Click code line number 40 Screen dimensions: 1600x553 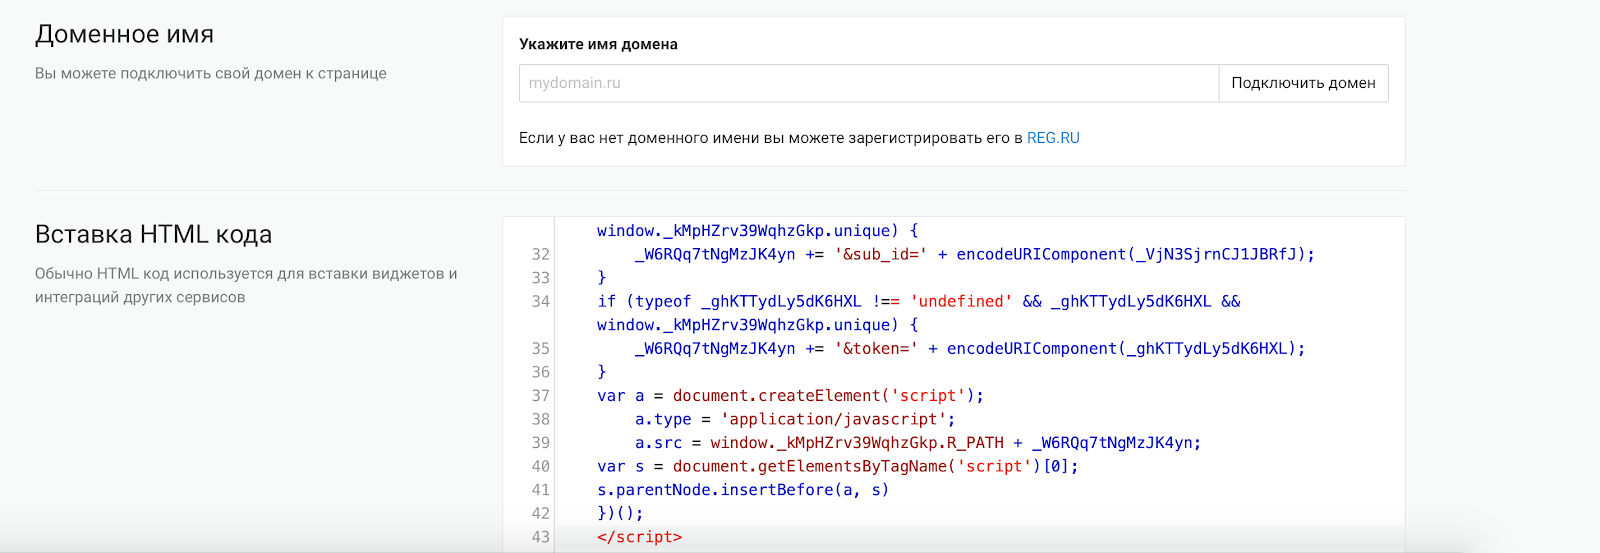click(541, 466)
